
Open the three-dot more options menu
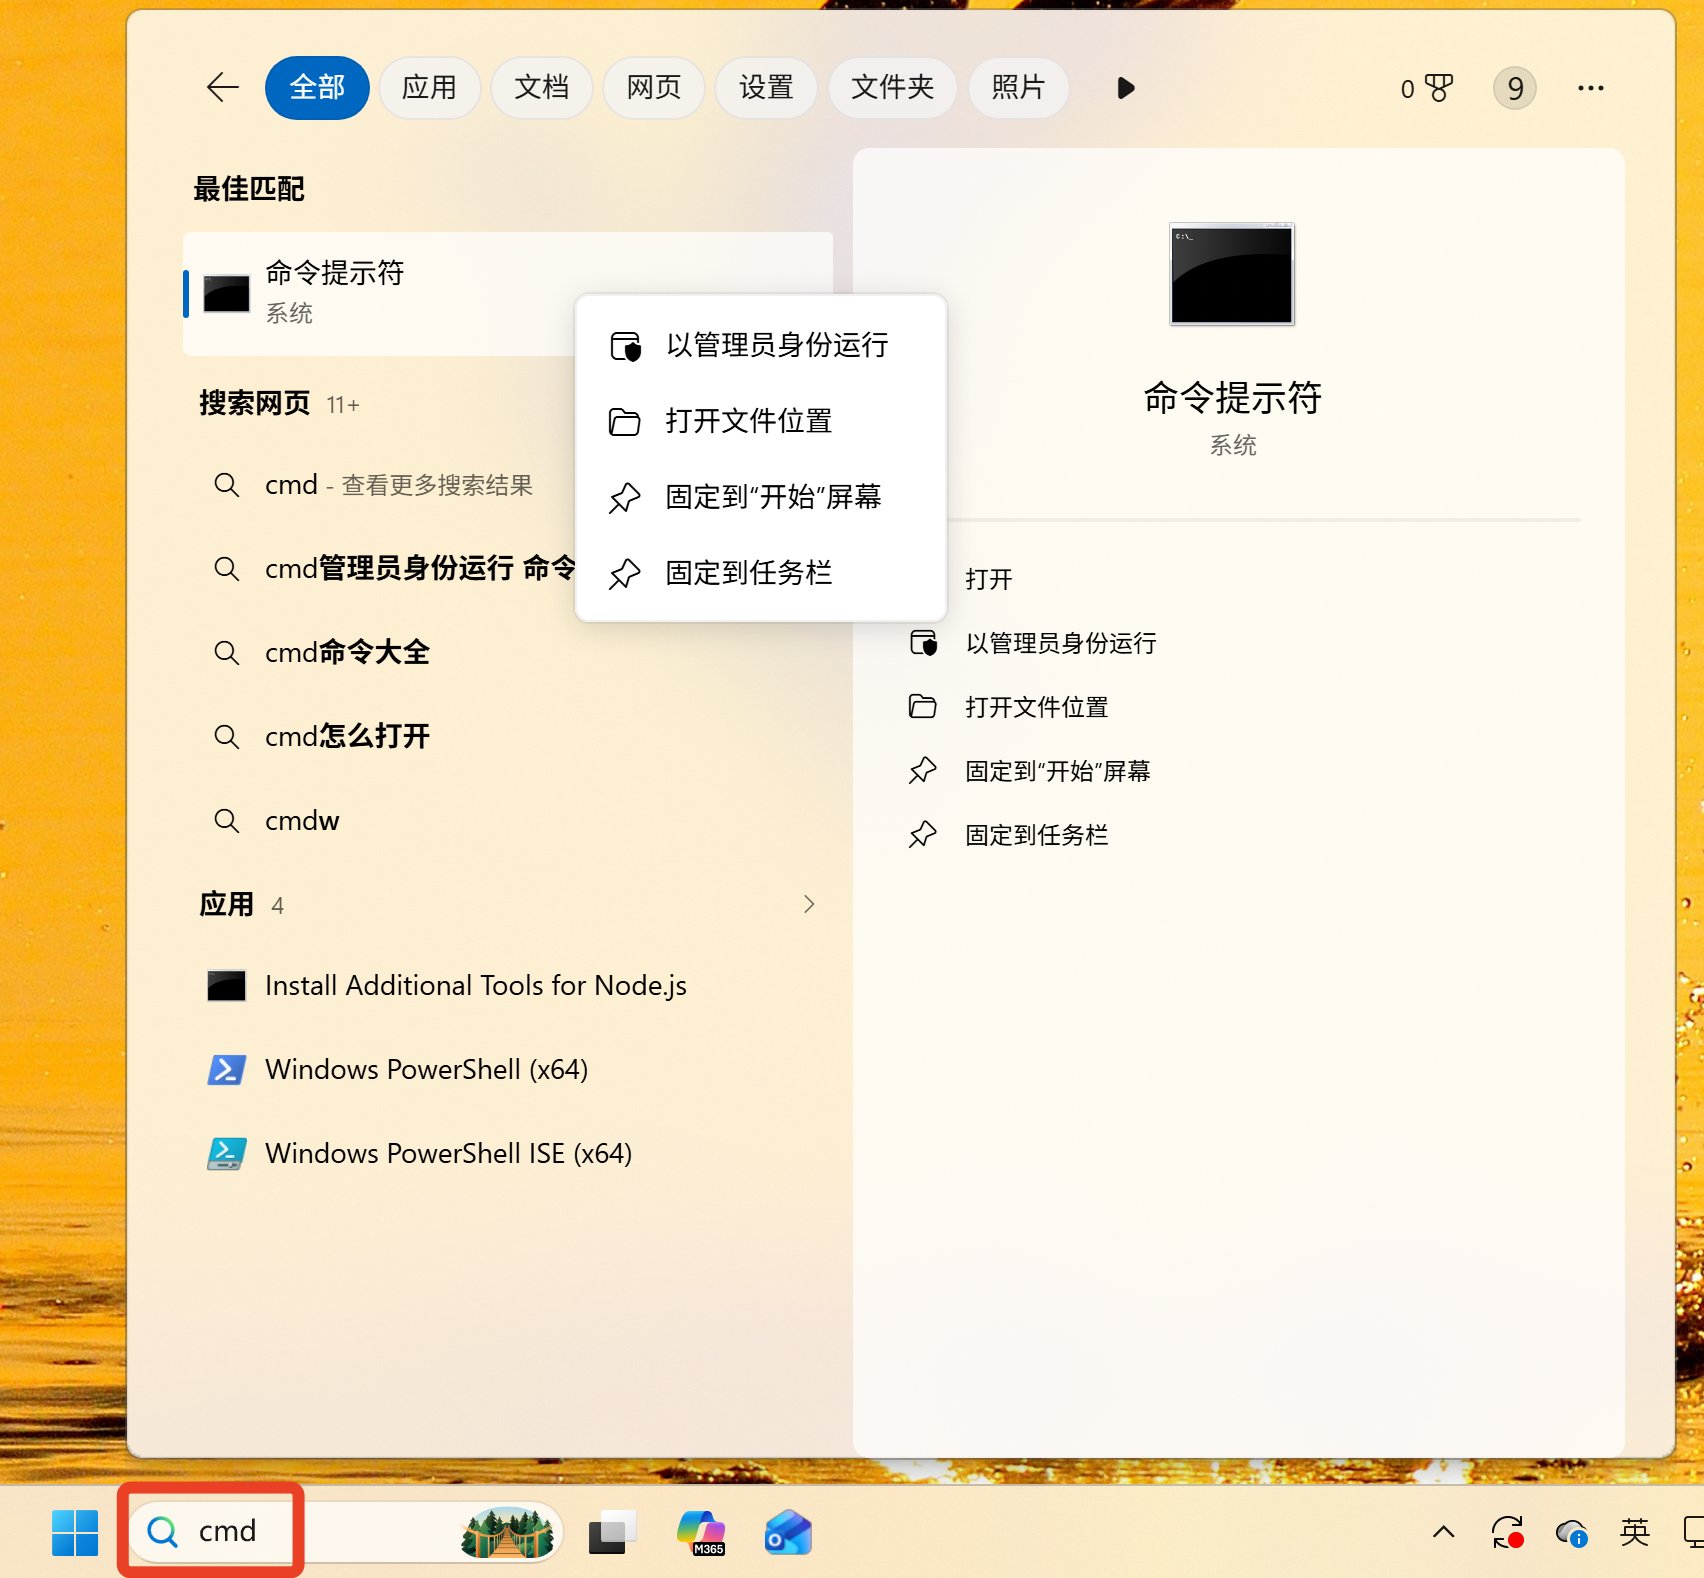click(1590, 88)
